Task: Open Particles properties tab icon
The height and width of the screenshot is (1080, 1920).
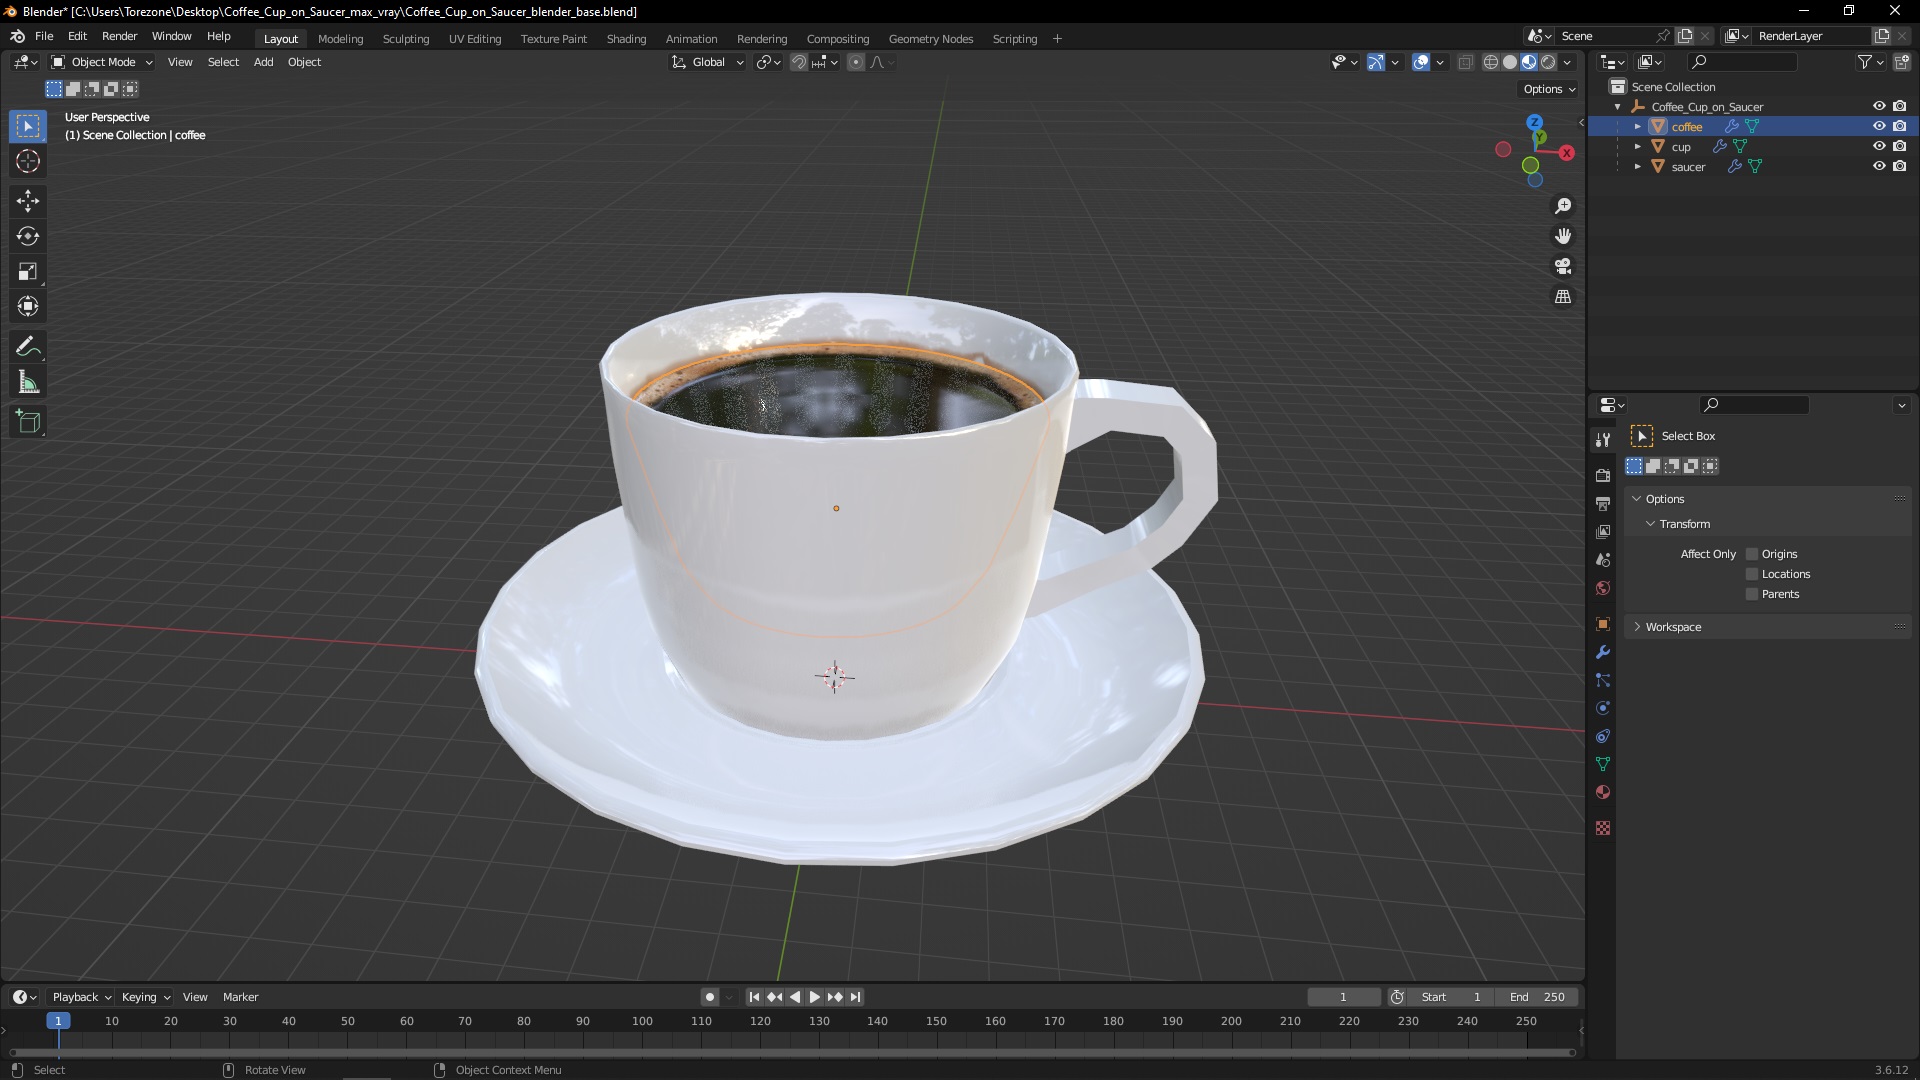Action: pyautogui.click(x=1603, y=680)
